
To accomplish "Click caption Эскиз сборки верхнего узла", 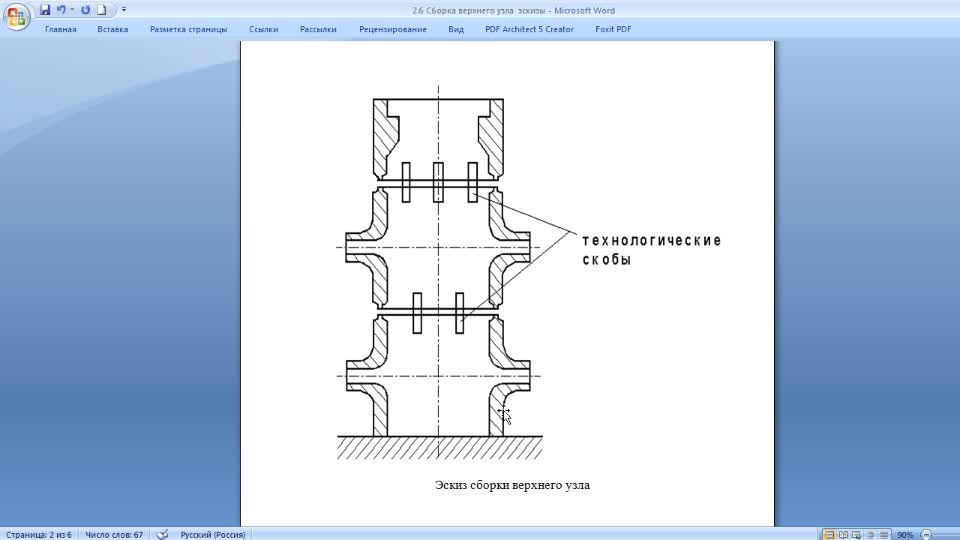I will click(512, 485).
